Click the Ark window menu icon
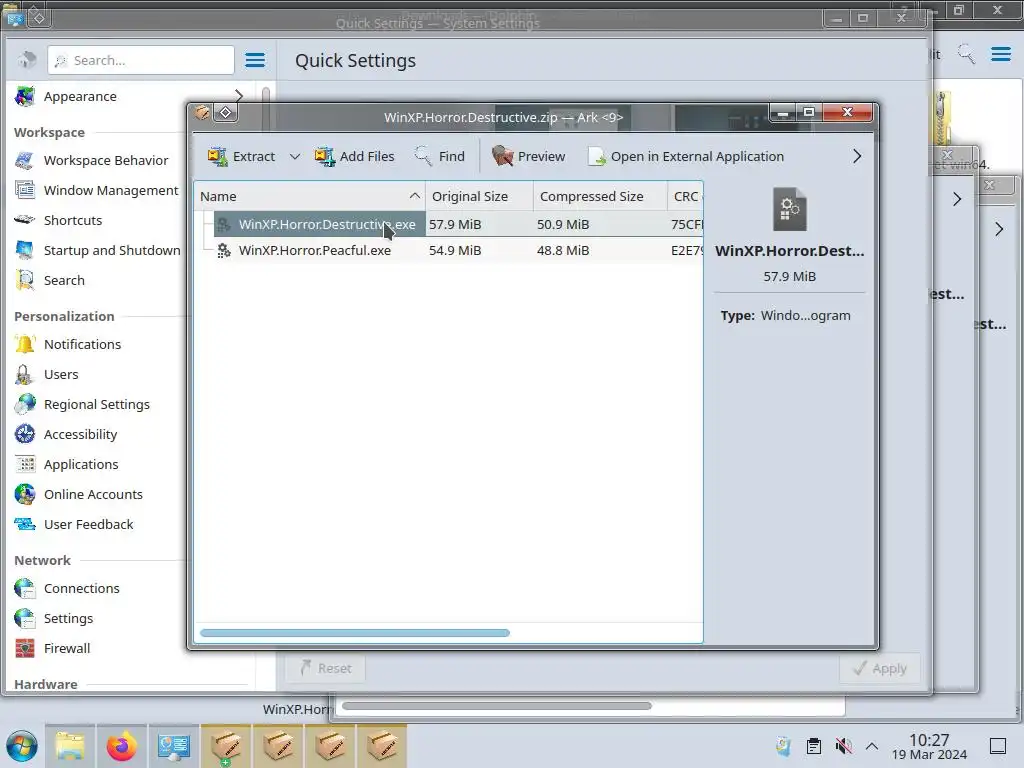 tap(202, 113)
